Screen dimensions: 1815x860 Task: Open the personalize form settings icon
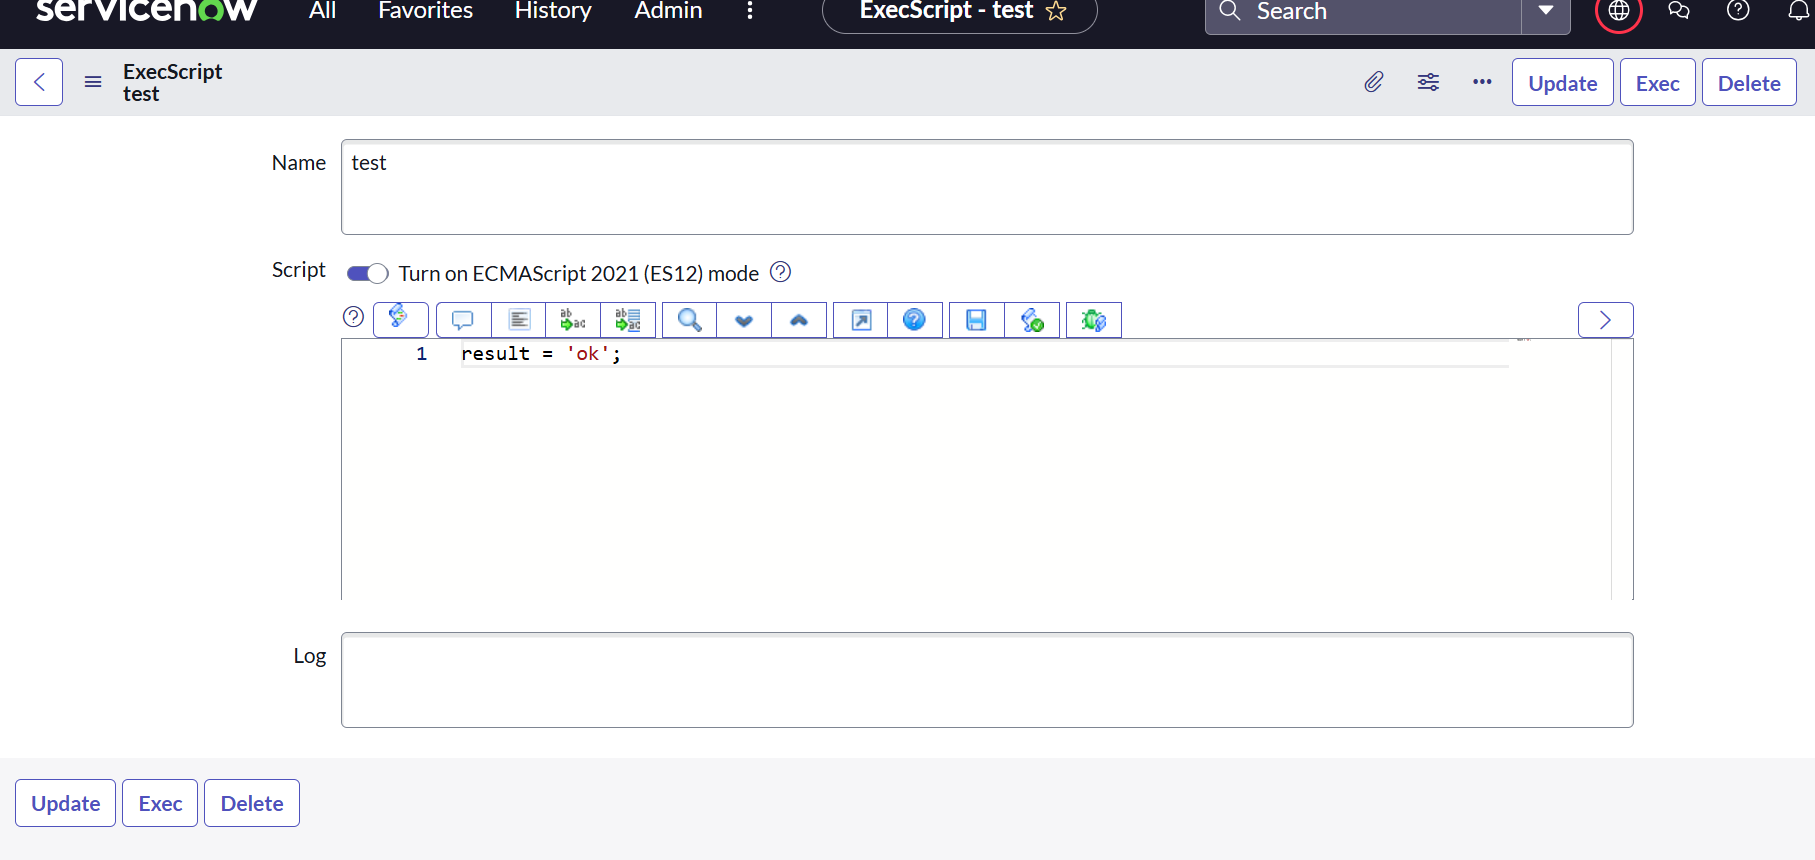[x=1428, y=82]
